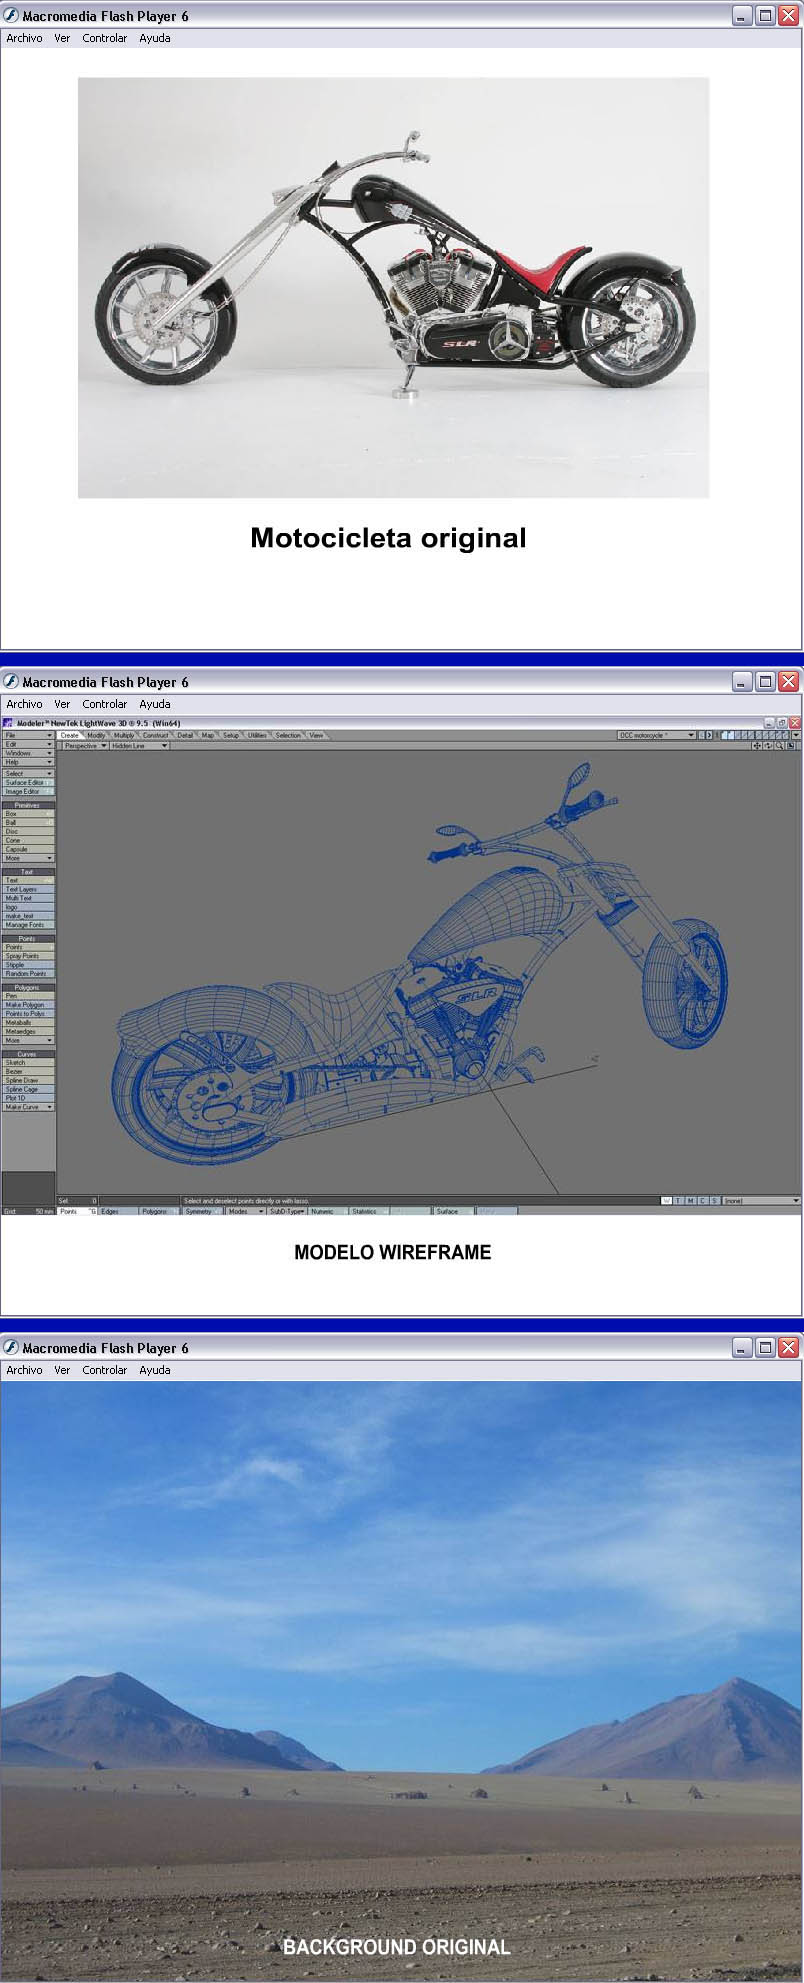
Task: Click viewport maximize icon in LightWave
Action: (x=791, y=745)
